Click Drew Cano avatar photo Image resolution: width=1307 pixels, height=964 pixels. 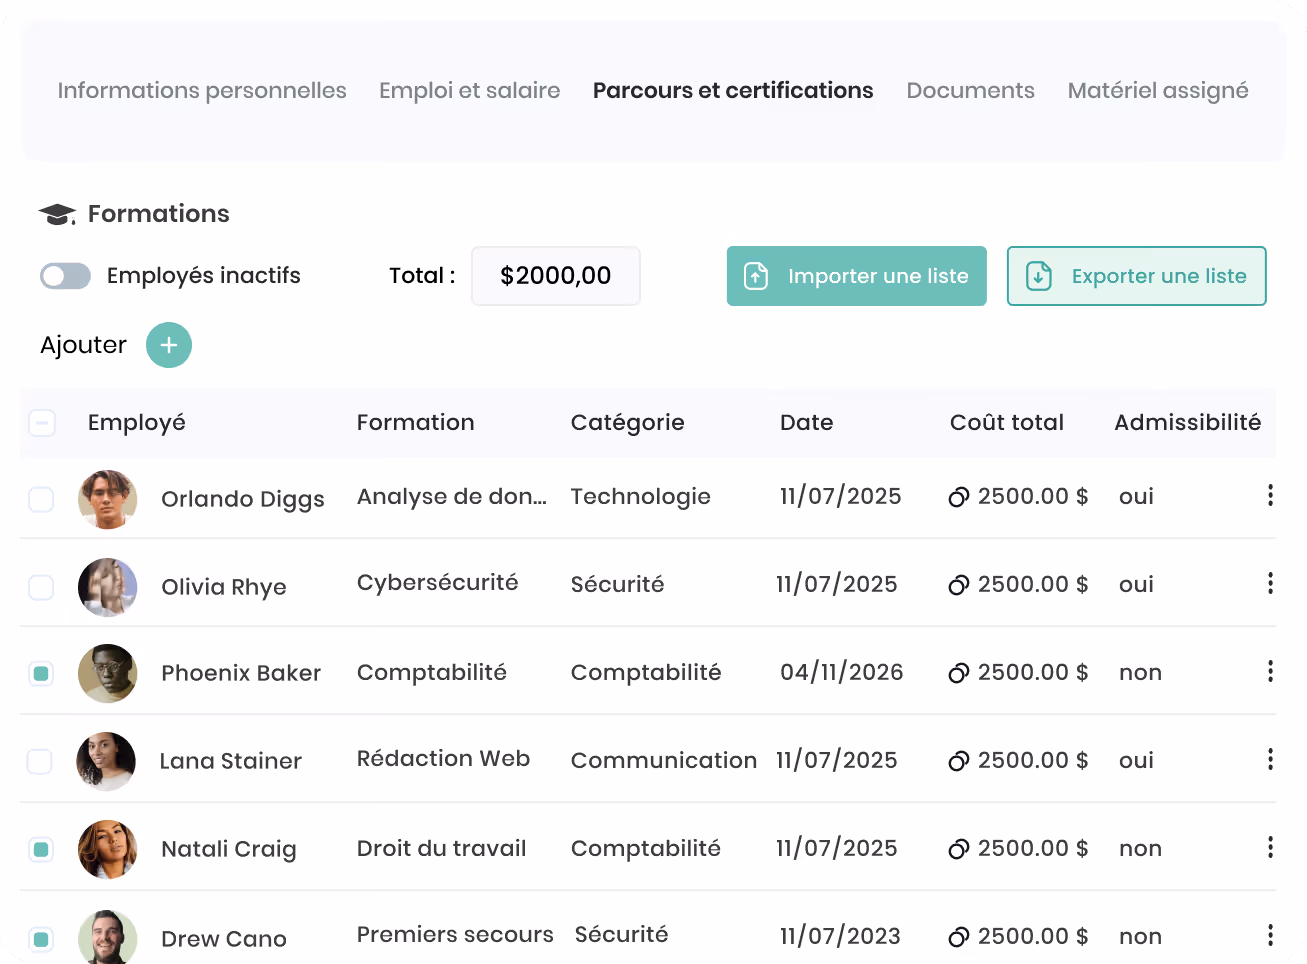click(107, 937)
